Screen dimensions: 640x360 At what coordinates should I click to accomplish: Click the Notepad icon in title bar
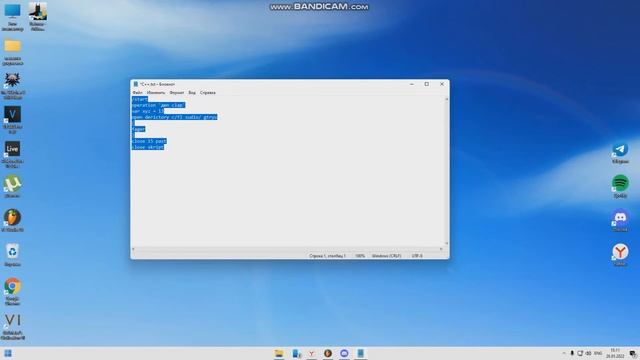click(136, 84)
